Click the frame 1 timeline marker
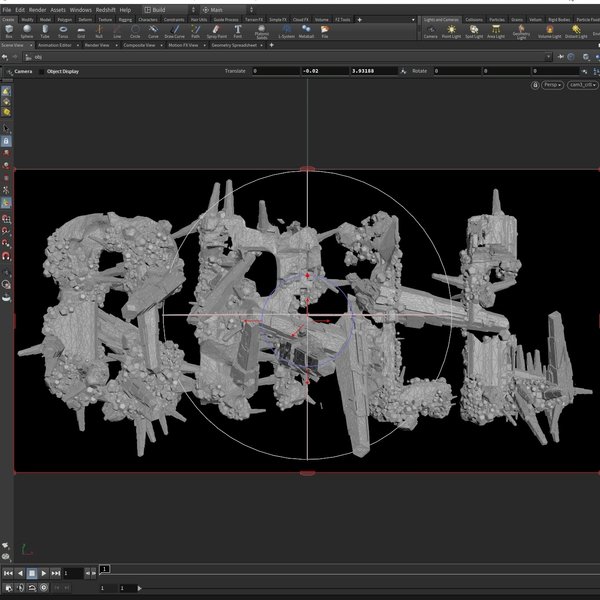The height and width of the screenshot is (600, 600). coord(105,569)
